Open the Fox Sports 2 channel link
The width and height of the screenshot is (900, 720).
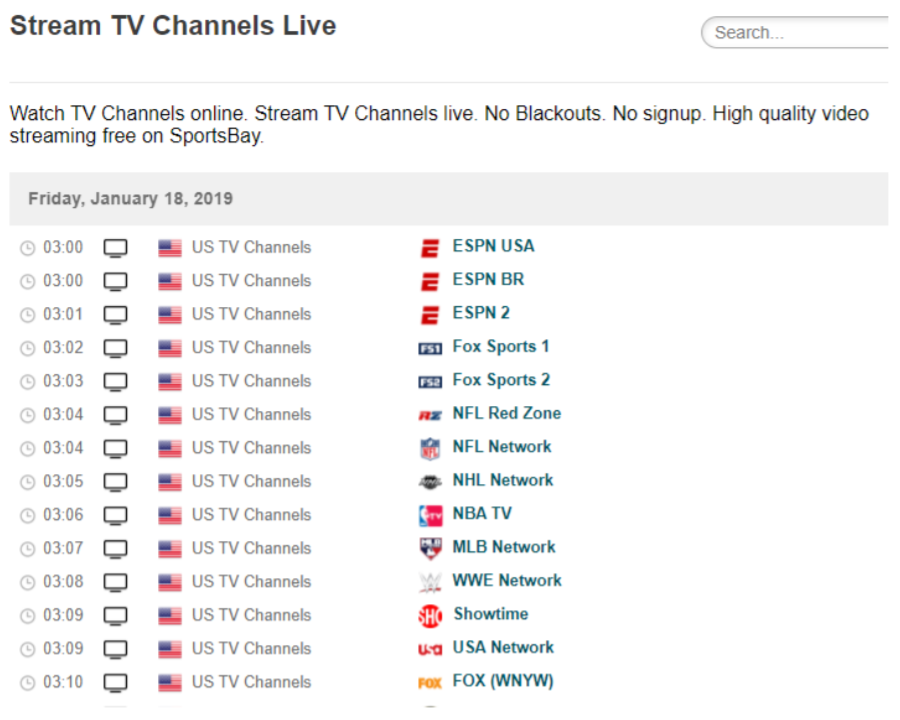coord(501,380)
